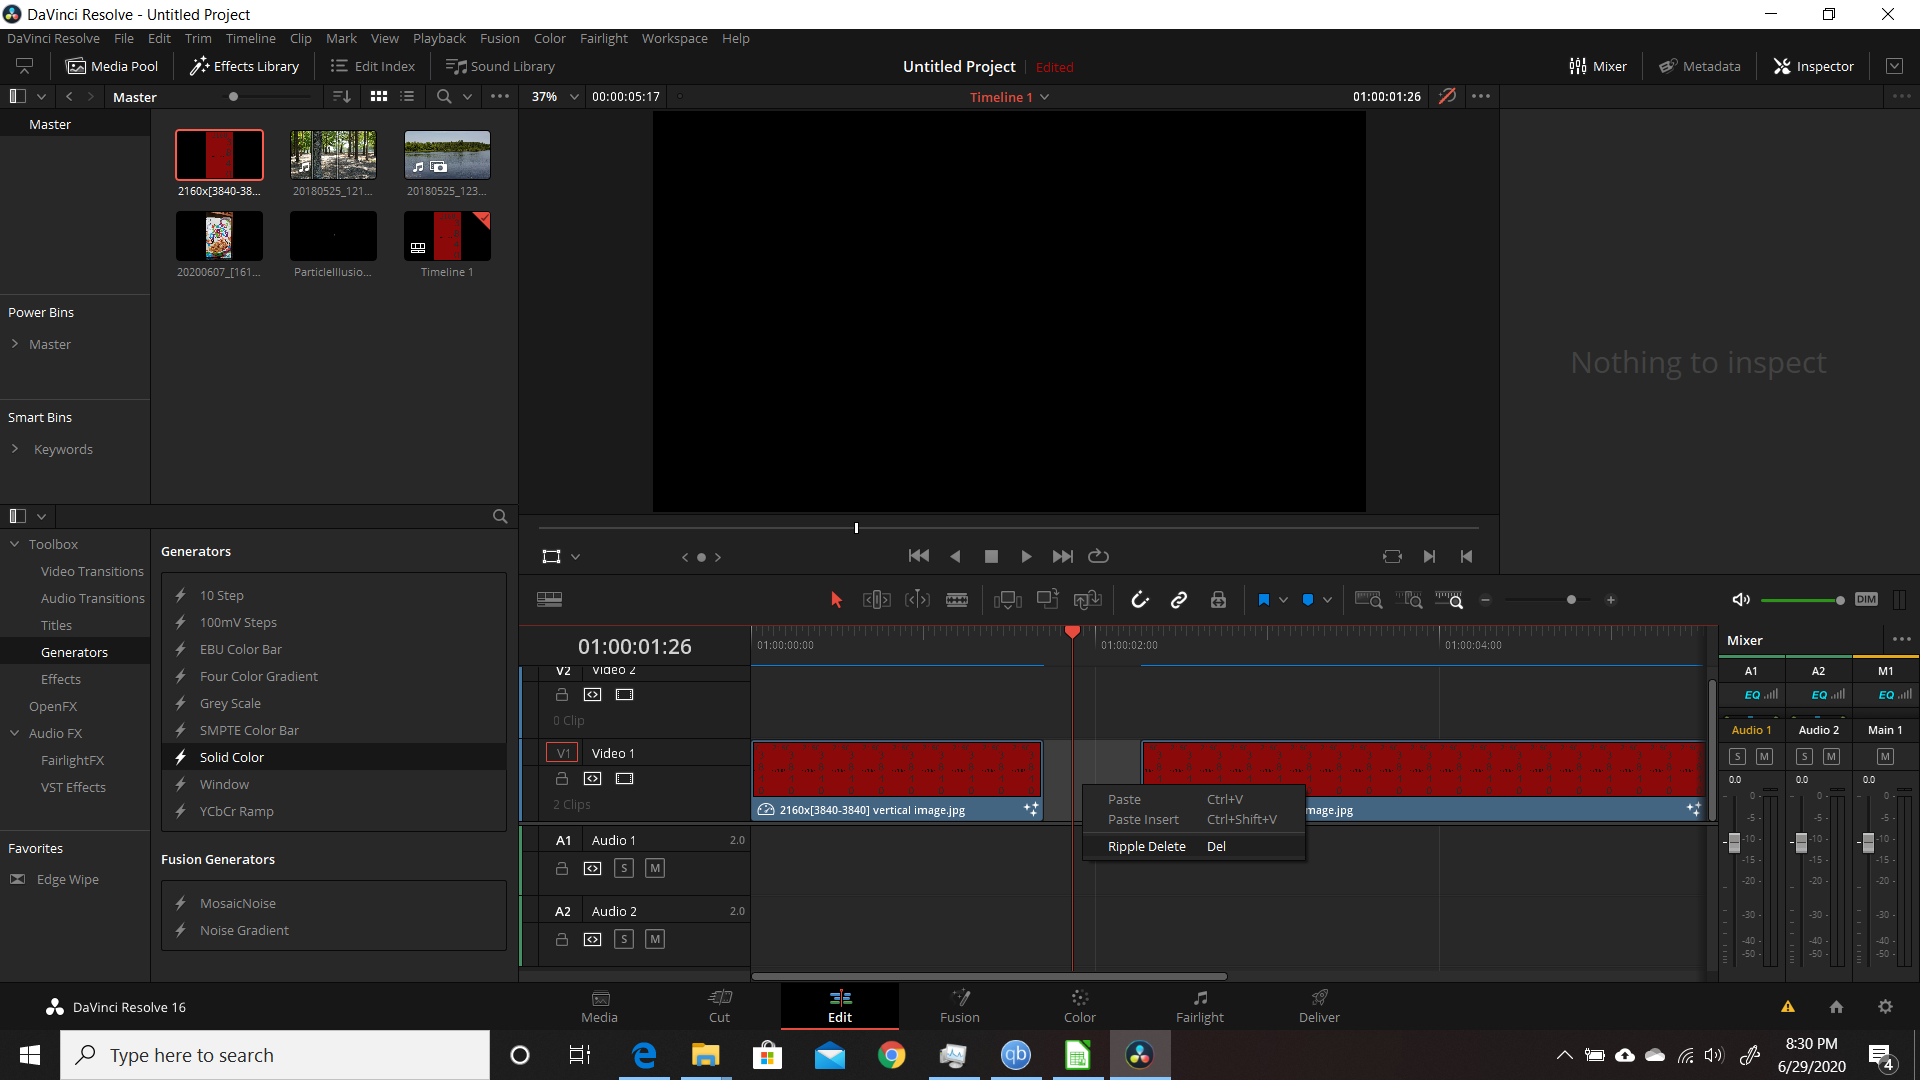The width and height of the screenshot is (1920, 1080).
Task: Expand Smart Bins Keywords
Action: click(x=15, y=449)
